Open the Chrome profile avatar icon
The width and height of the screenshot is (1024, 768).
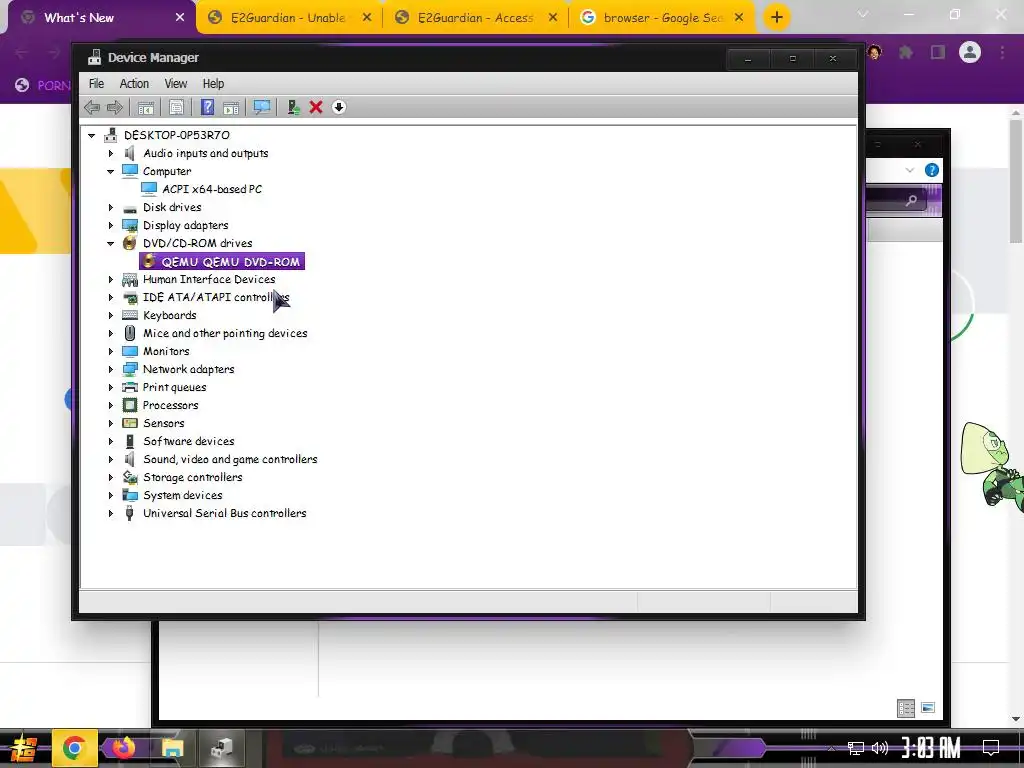tap(970, 52)
